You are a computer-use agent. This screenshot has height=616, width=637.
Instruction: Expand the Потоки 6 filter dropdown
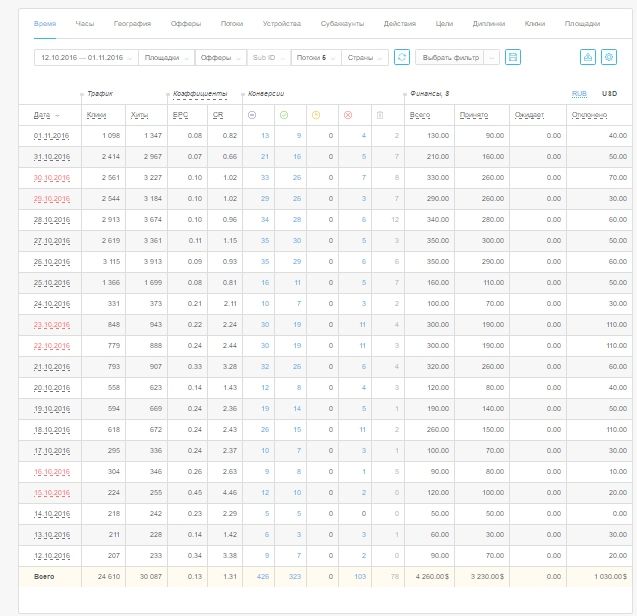316,58
